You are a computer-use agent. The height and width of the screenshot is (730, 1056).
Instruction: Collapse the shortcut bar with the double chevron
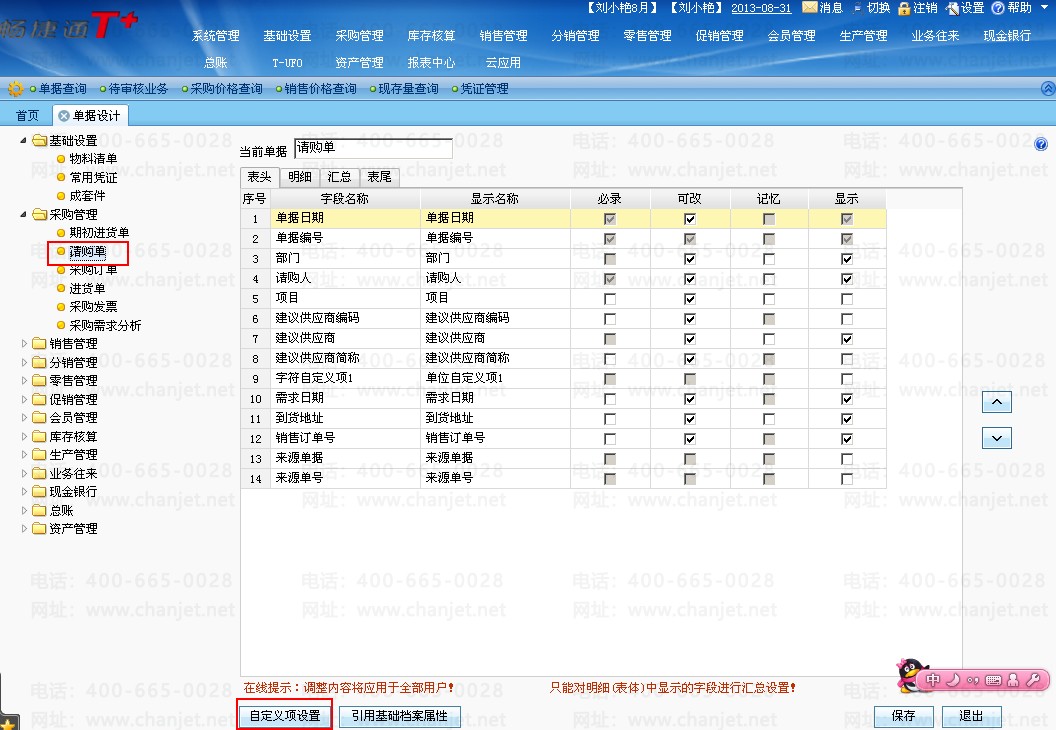coord(1048,88)
